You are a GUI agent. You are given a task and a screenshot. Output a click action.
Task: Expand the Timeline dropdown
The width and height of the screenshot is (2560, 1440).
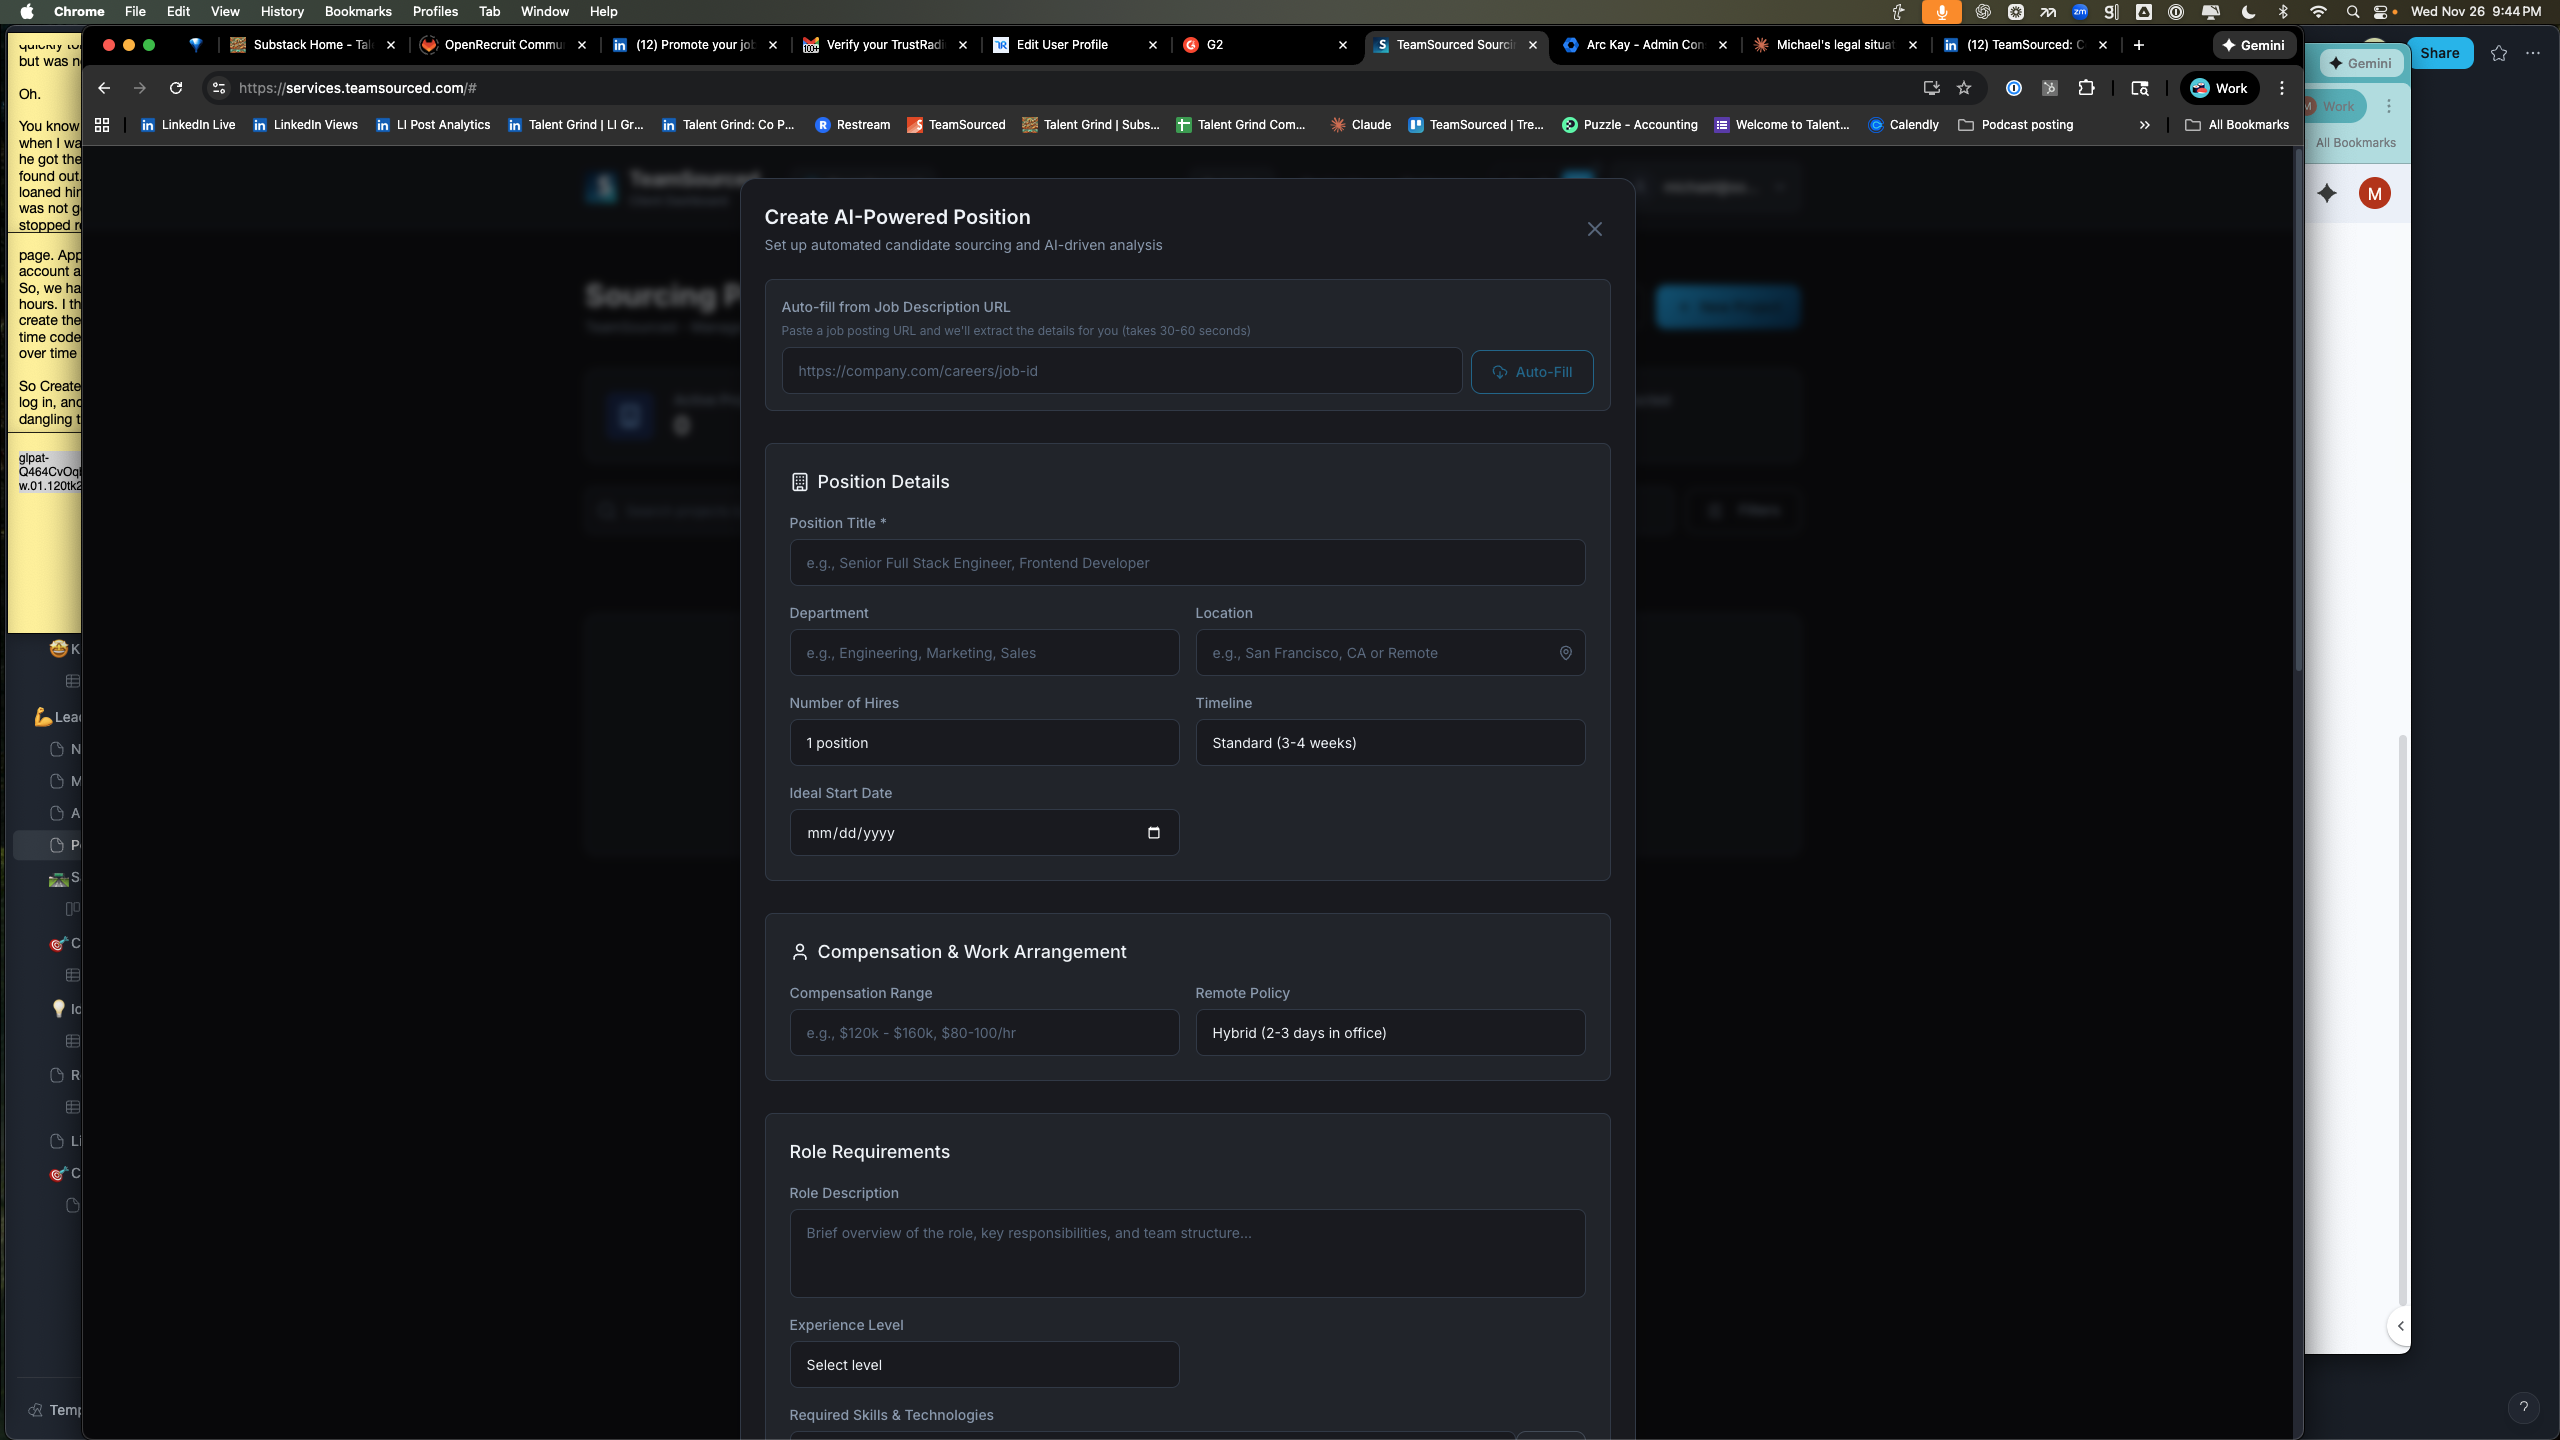point(1389,743)
